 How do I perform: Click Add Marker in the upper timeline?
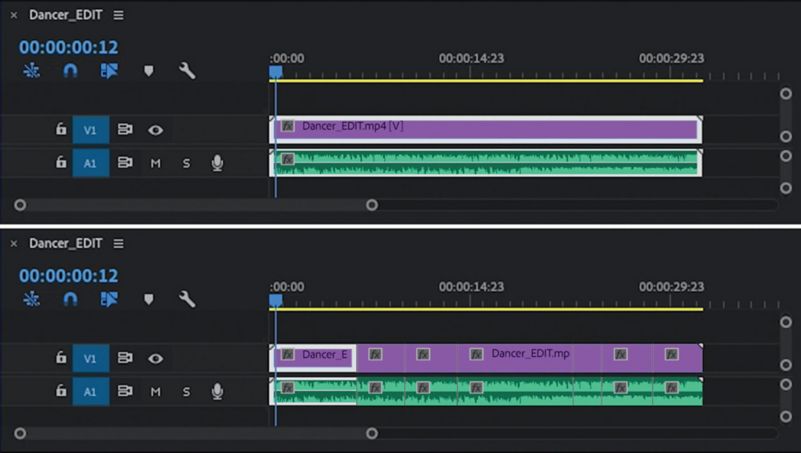[x=148, y=71]
